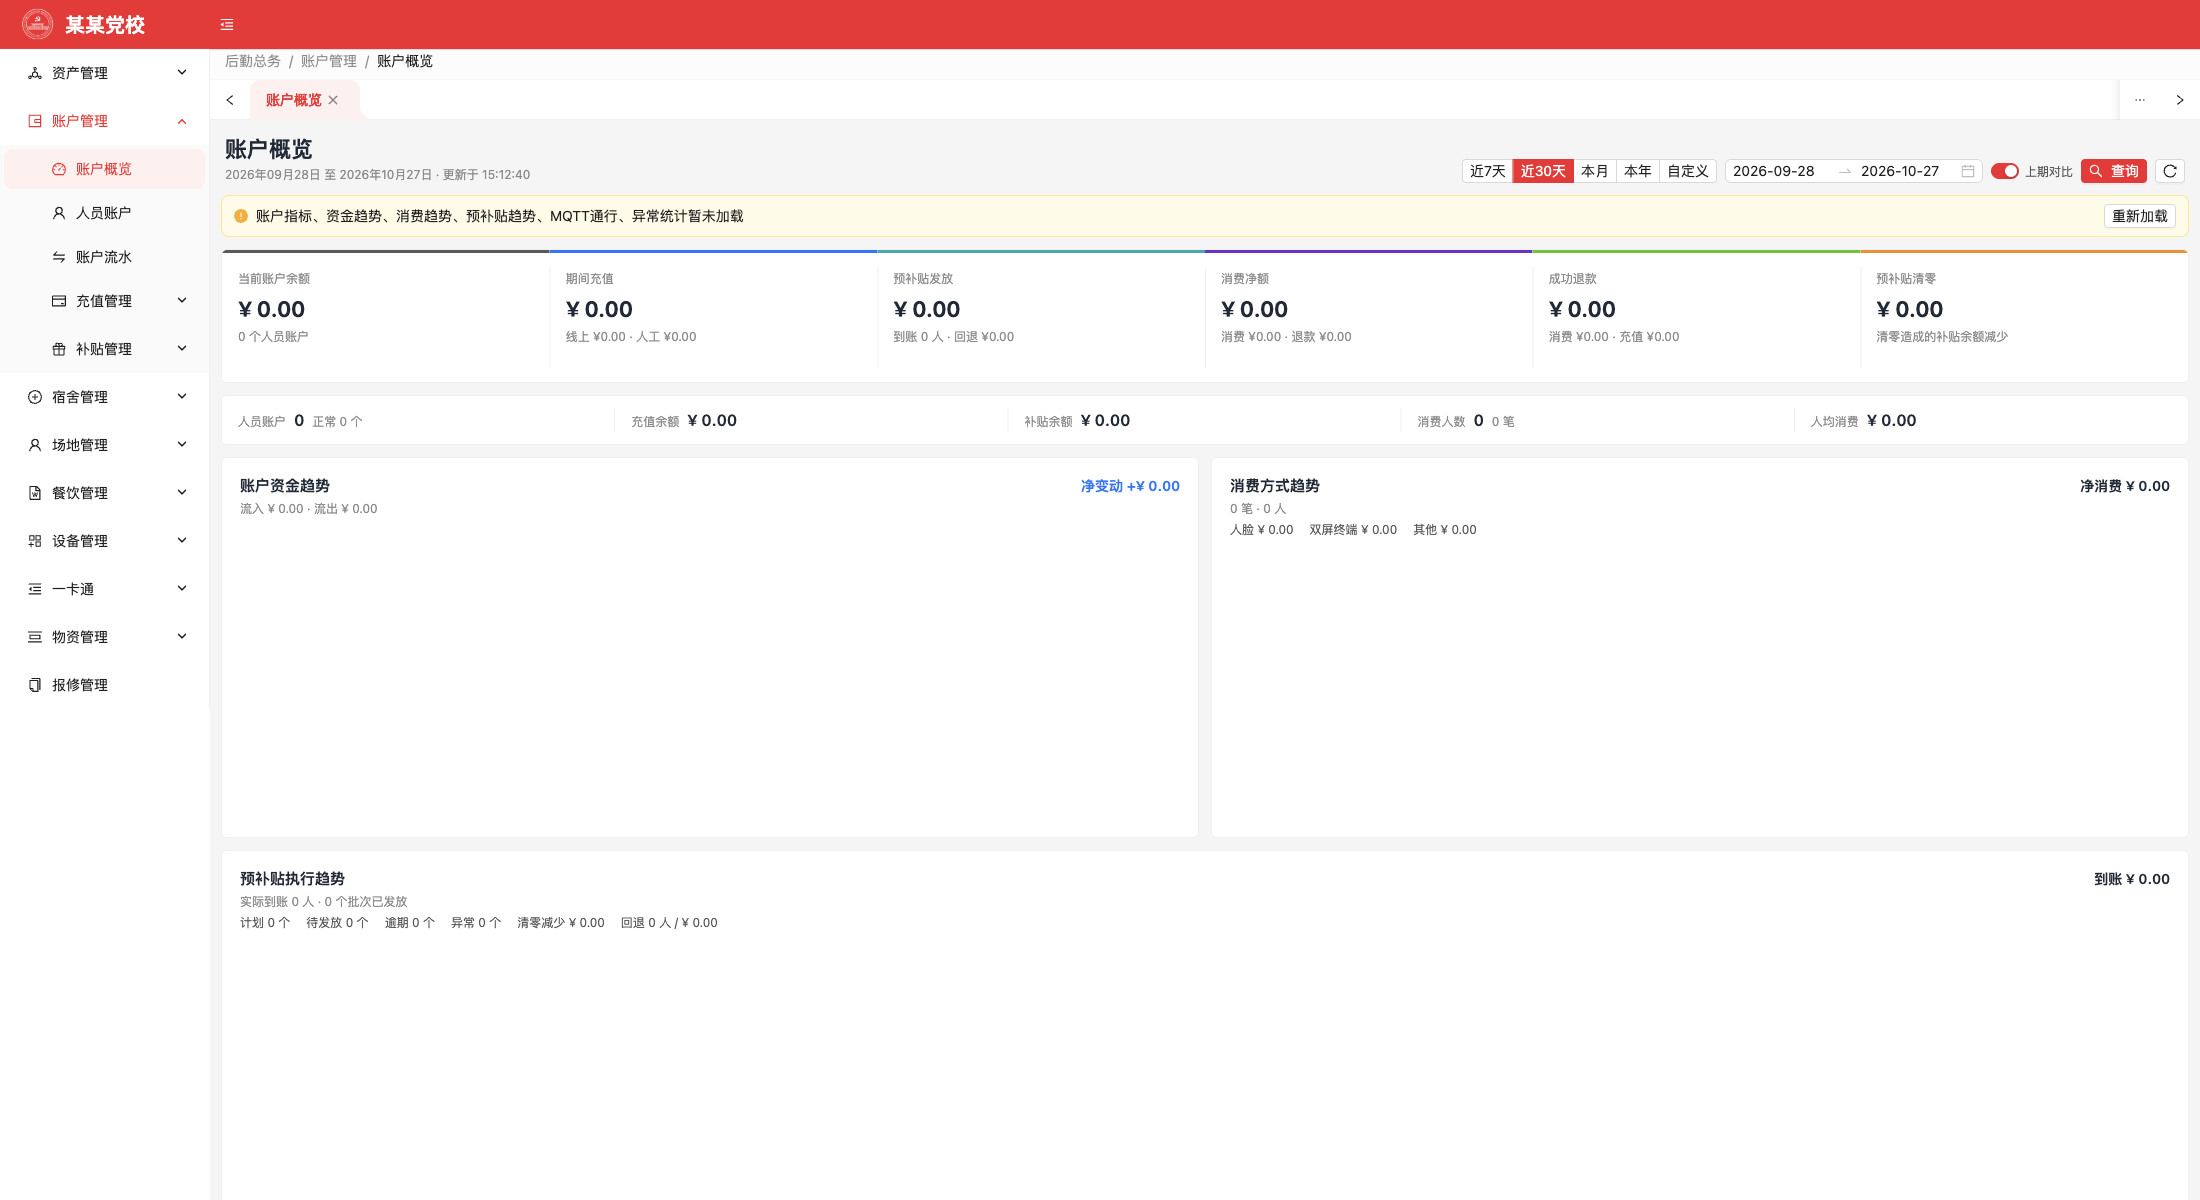The height and width of the screenshot is (1200, 2200).
Task: Click the circular refresh icon button
Action: (2170, 171)
